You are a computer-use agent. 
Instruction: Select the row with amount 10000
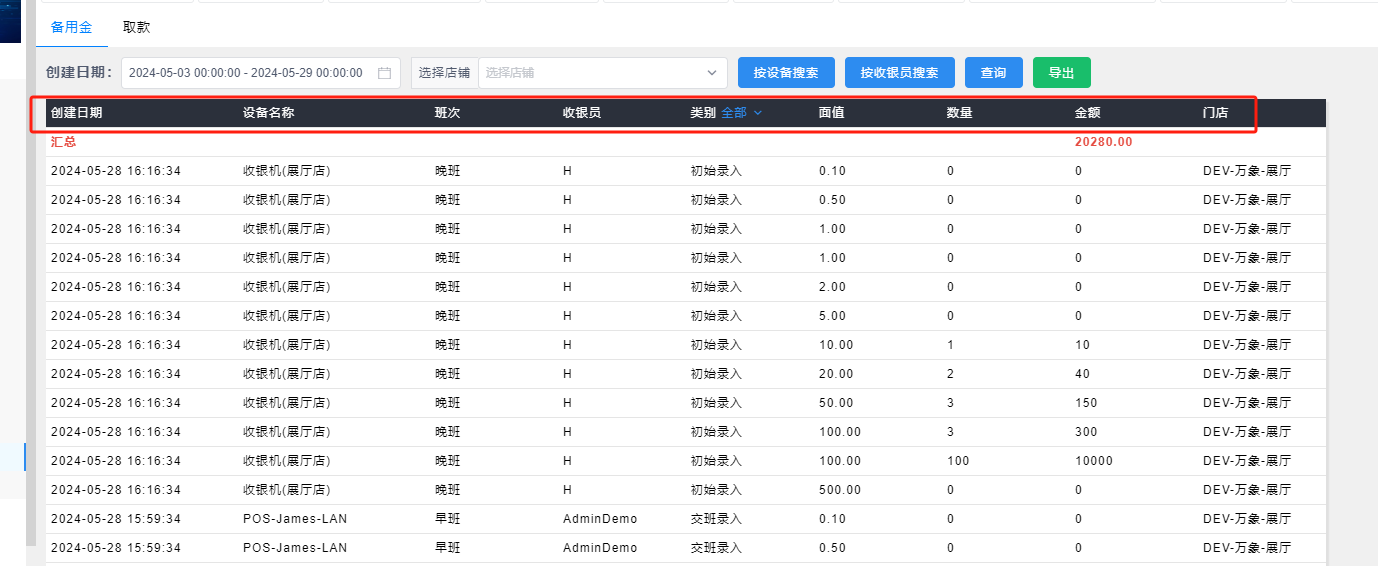[x=1093, y=461]
